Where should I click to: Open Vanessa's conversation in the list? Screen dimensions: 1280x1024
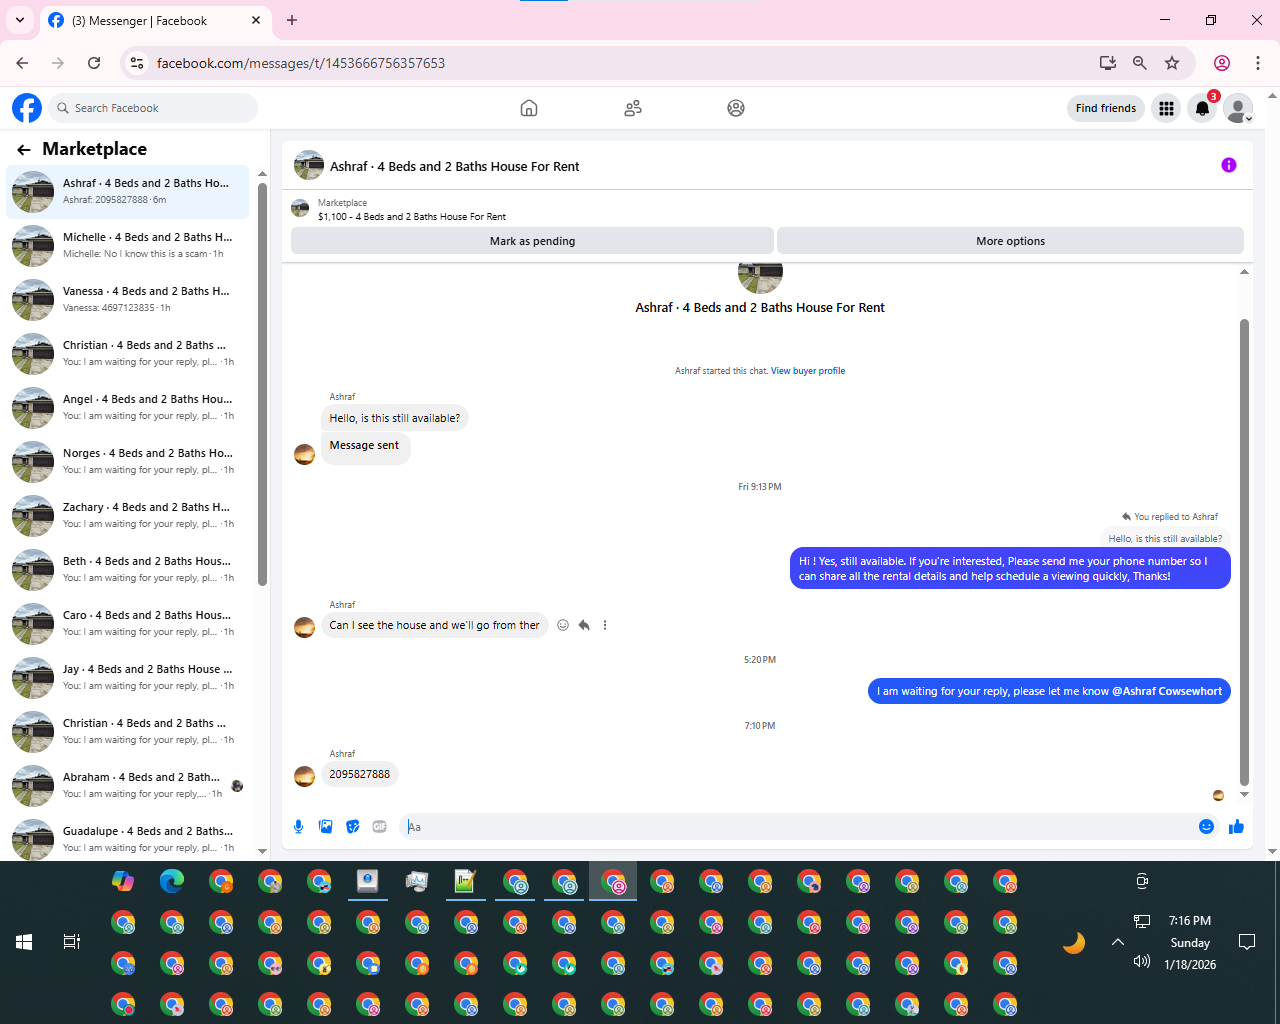click(128, 299)
